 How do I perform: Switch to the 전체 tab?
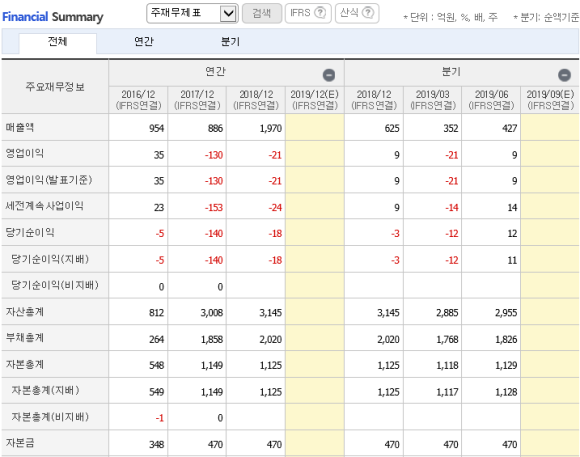[x=58, y=42]
